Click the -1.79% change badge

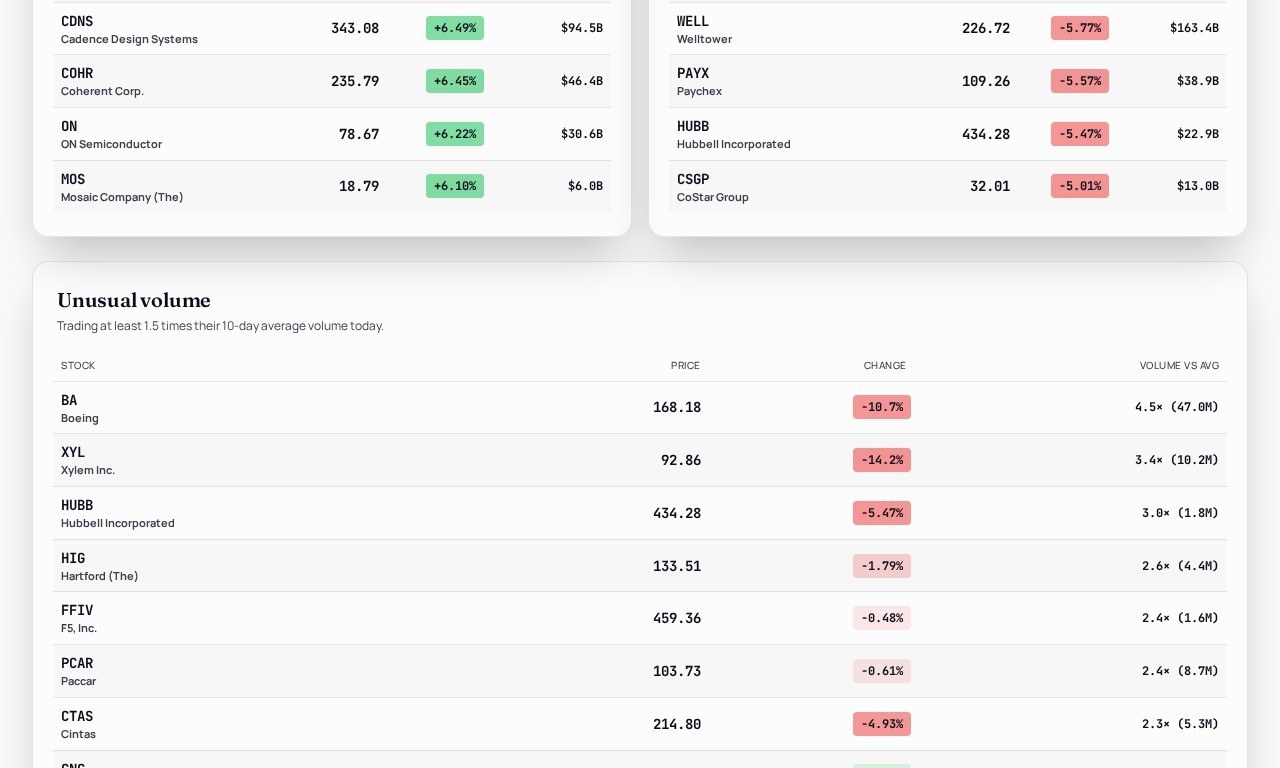coord(882,566)
